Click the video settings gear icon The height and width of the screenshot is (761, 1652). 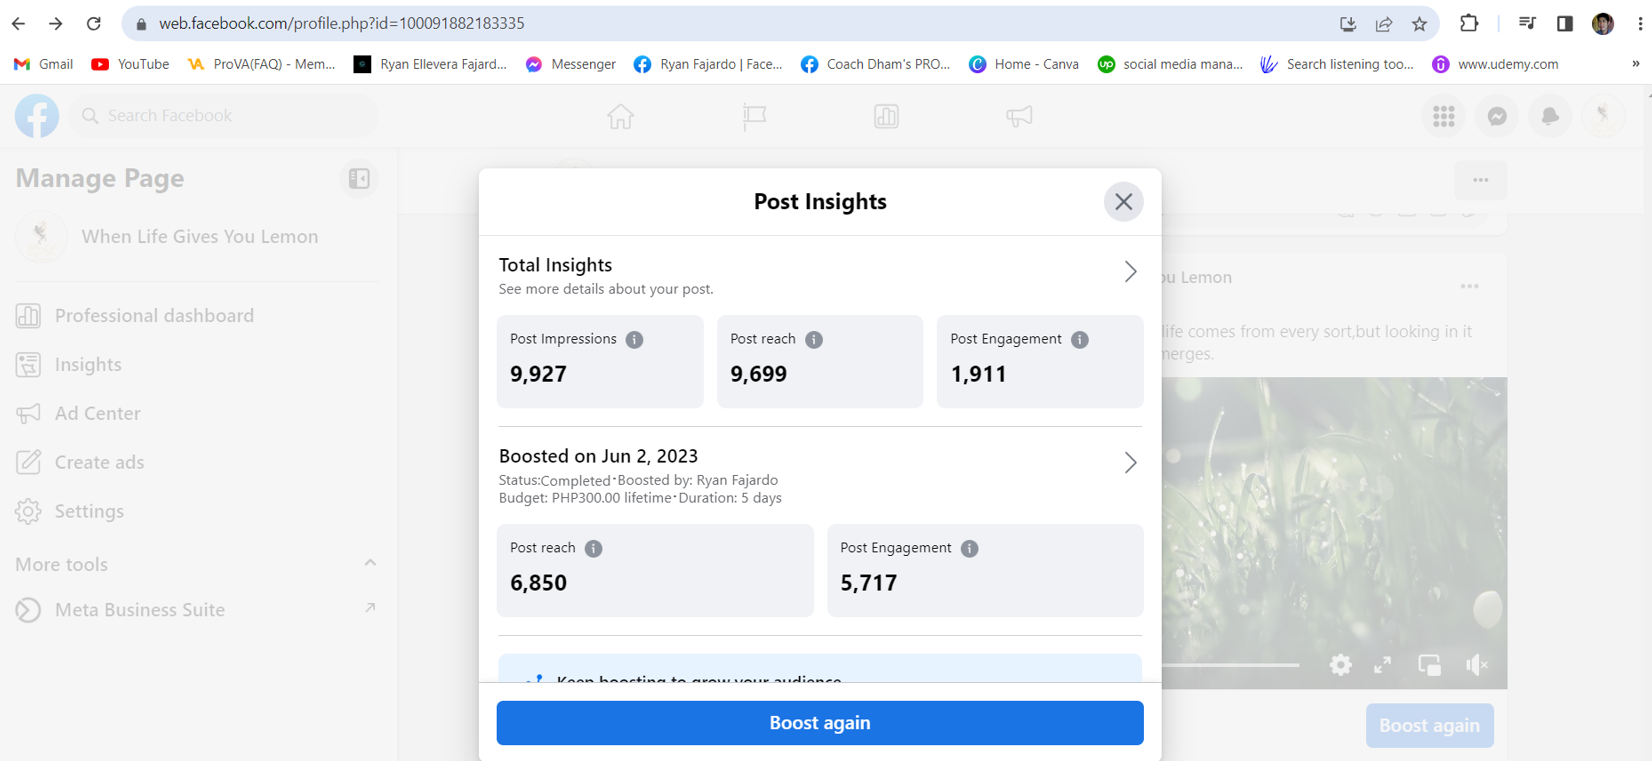pyautogui.click(x=1340, y=665)
